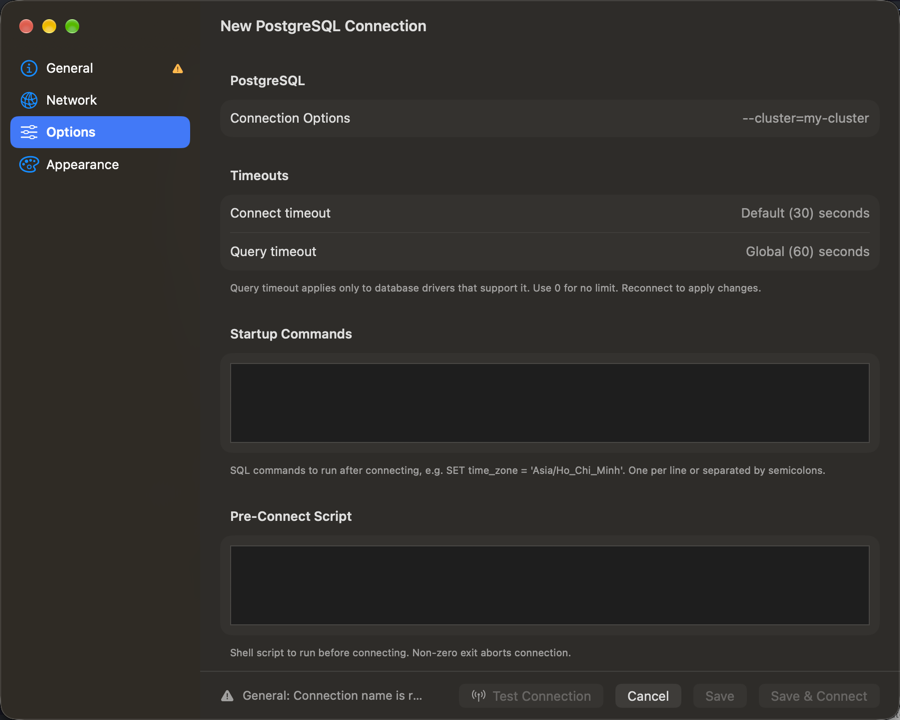Click the Test Connection button
Screen dimensions: 900x720
[531, 696]
